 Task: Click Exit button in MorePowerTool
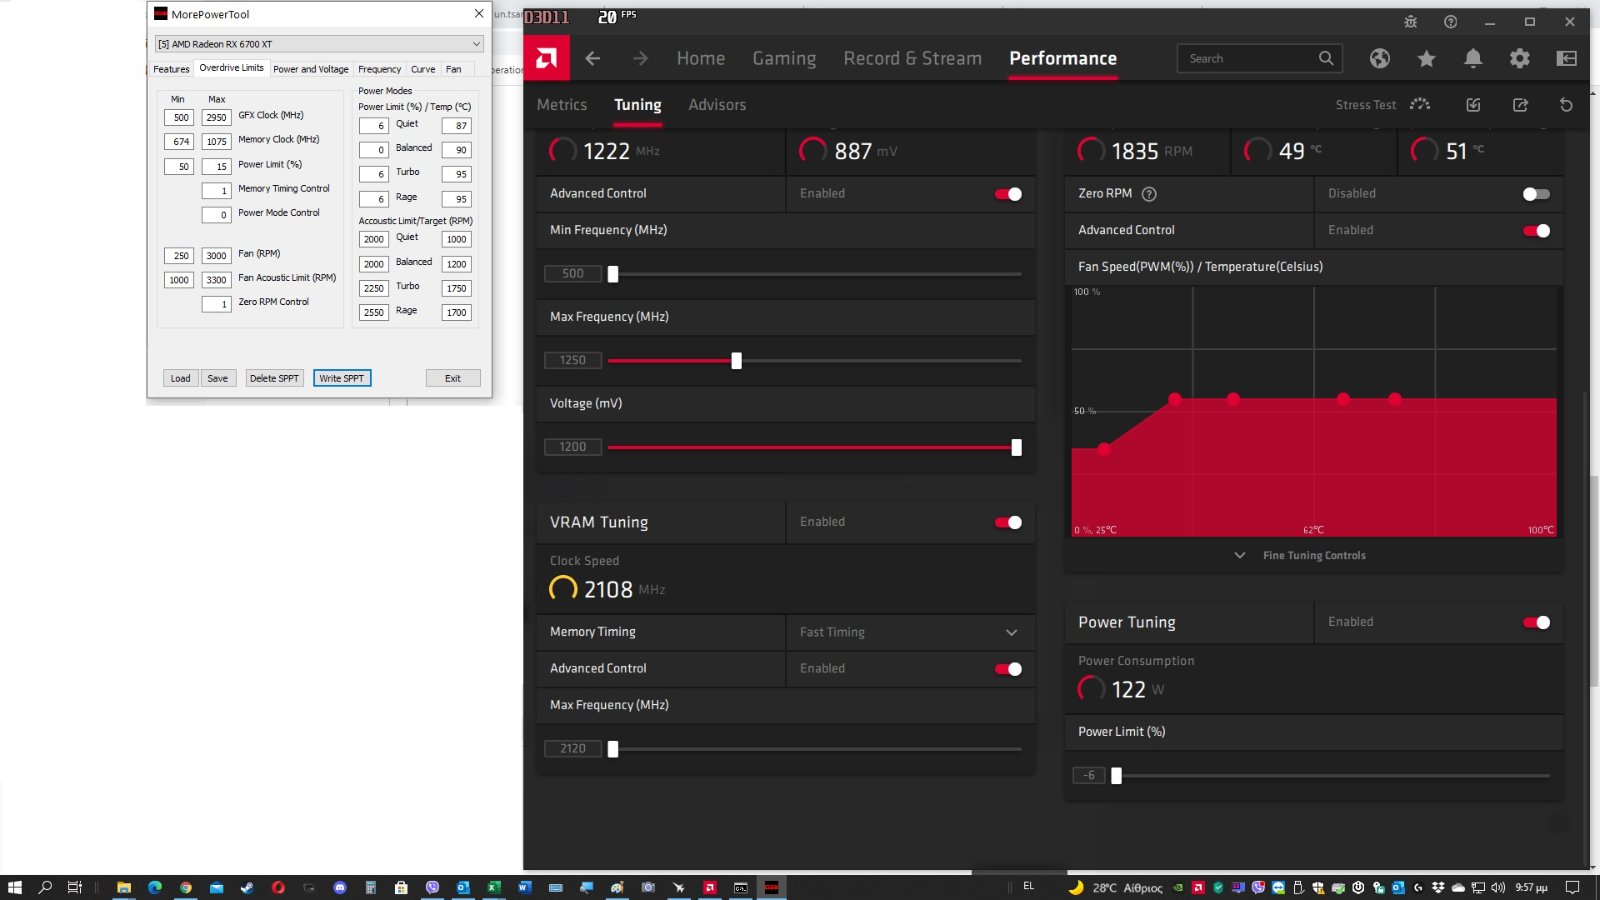453,378
